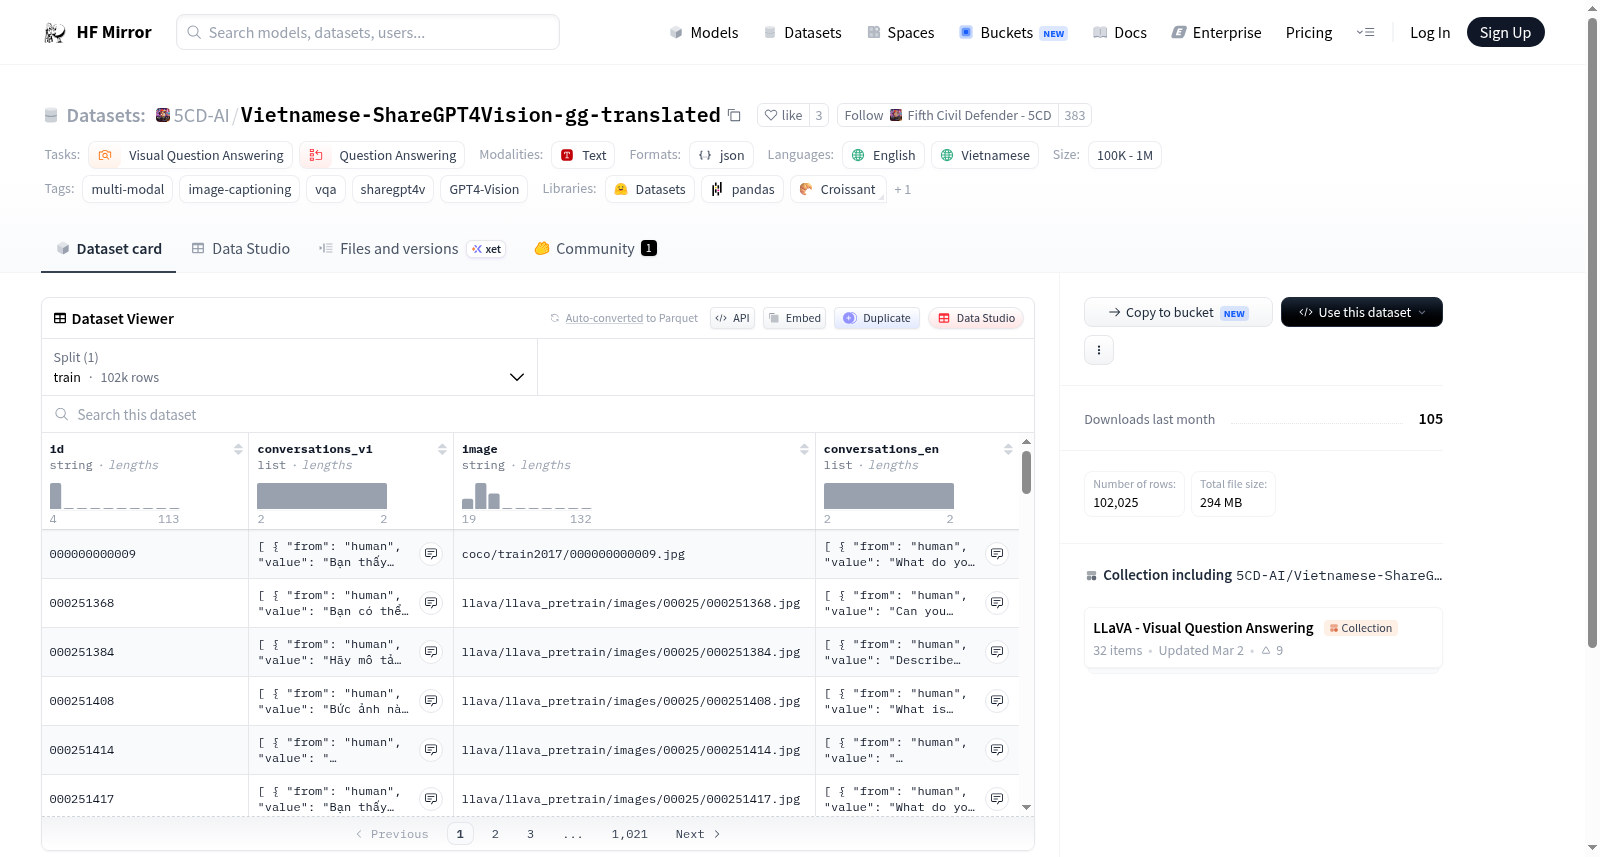The height and width of the screenshot is (857, 1600).
Task: Click the dataset viewer vertical scrollbar thumb
Action: tap(1026, 472)
